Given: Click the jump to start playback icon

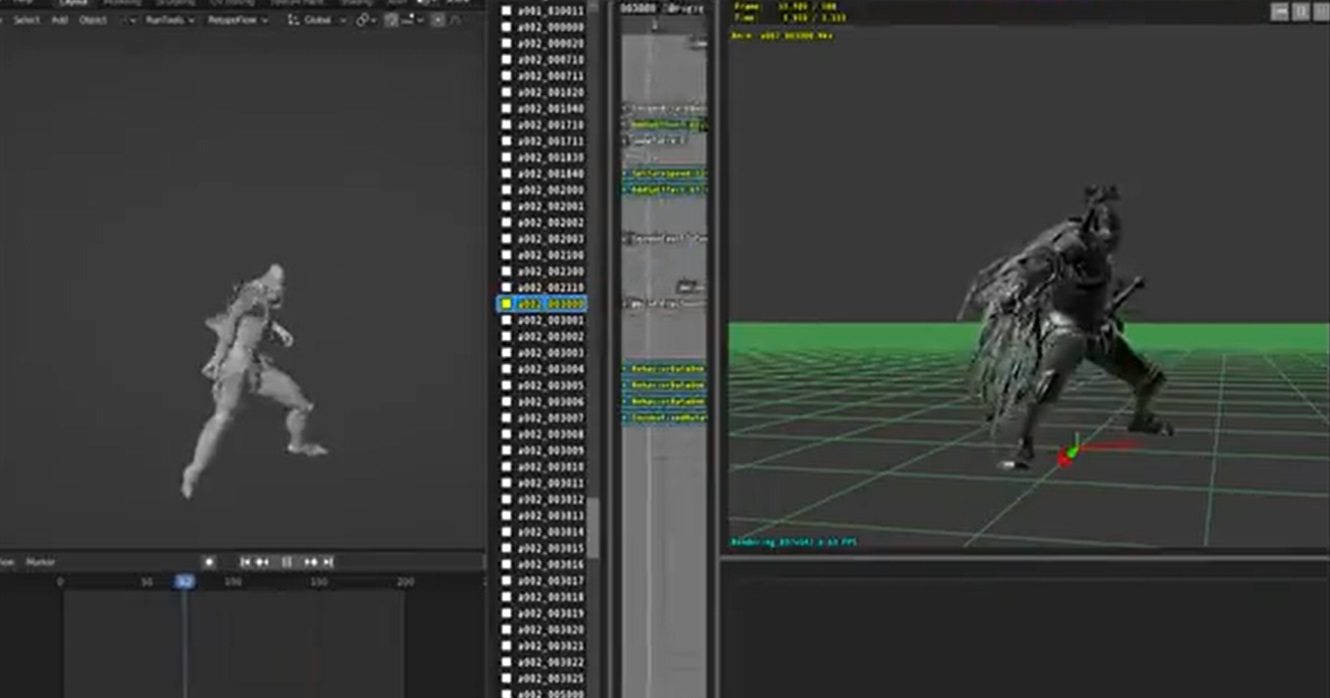Looking at the screenshot, I should [246, 563].
